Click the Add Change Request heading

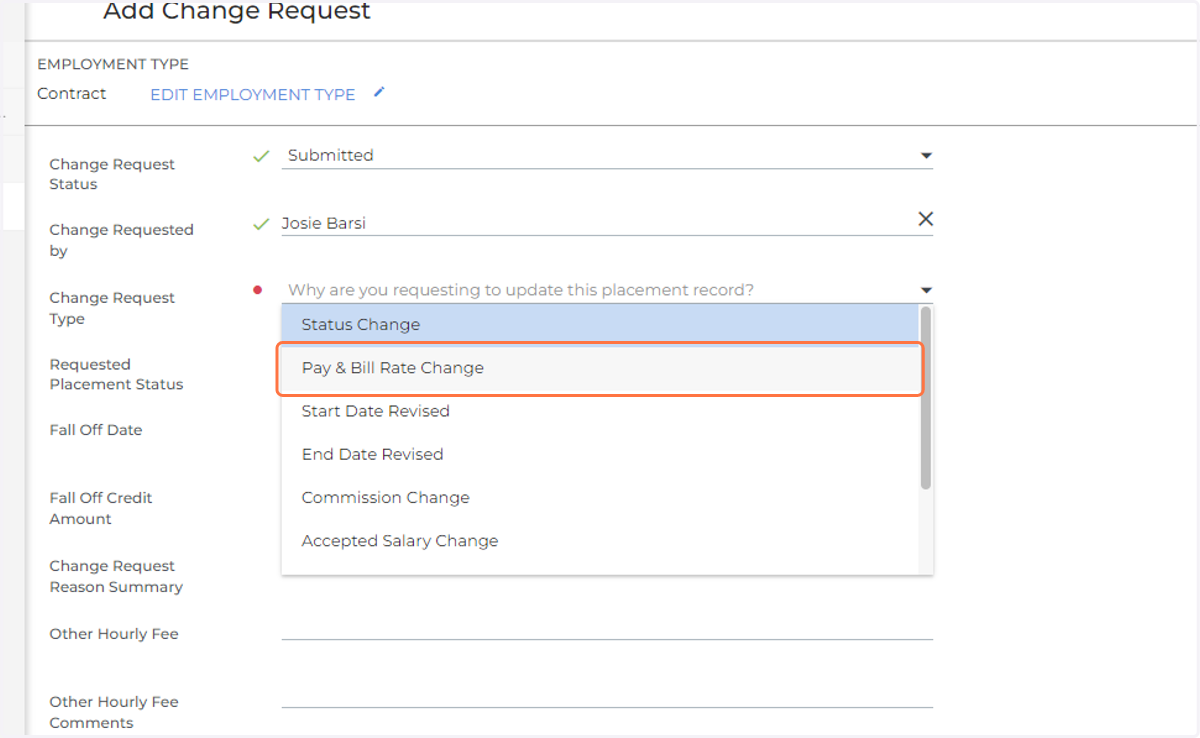tap(237, 12)
